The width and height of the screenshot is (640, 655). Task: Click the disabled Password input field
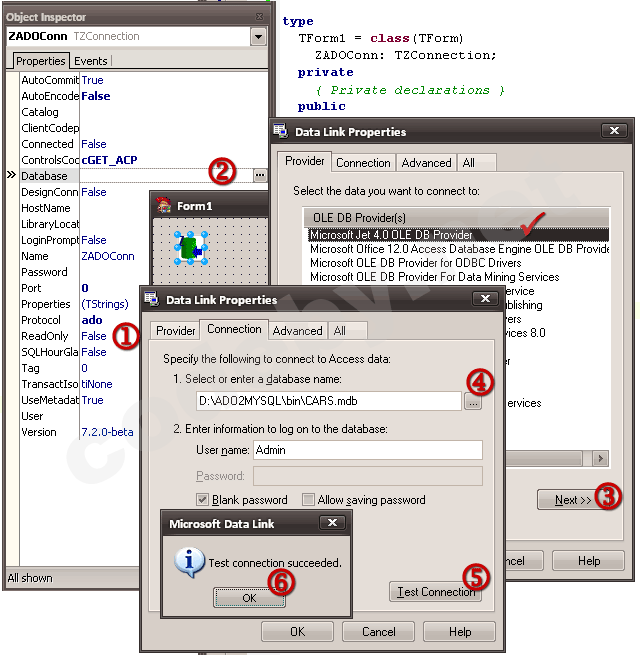coord(368,476)
